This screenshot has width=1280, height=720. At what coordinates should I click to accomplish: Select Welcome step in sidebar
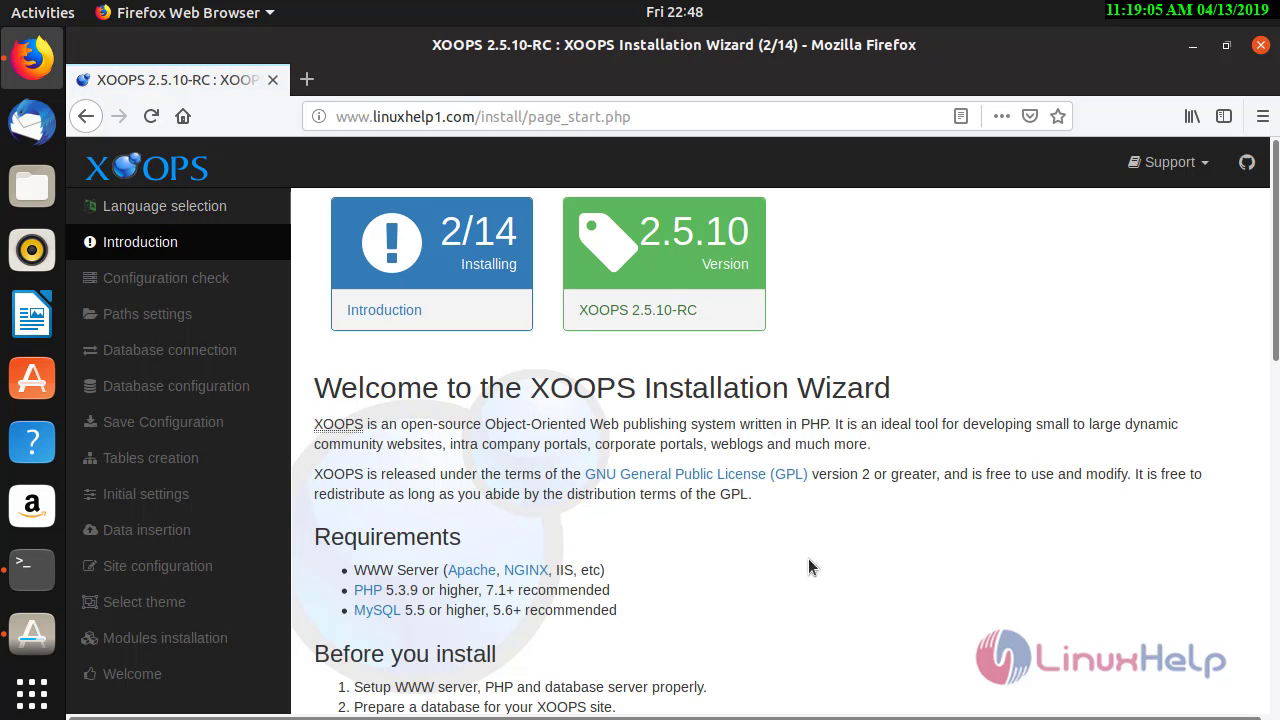(x=178, y=674)
